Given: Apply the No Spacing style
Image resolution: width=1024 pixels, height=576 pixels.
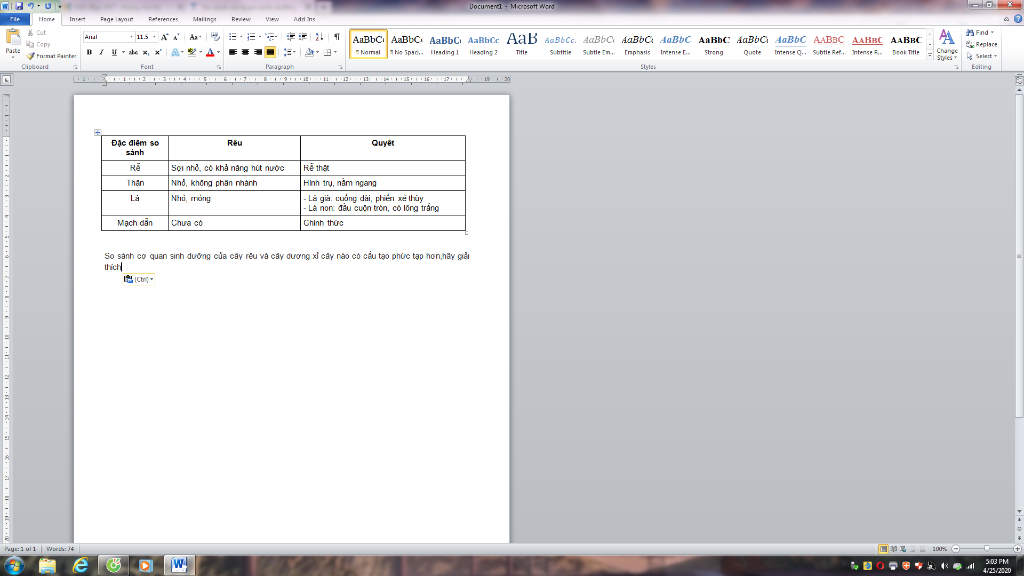Looking at the screenshot, I should point(406,44).
